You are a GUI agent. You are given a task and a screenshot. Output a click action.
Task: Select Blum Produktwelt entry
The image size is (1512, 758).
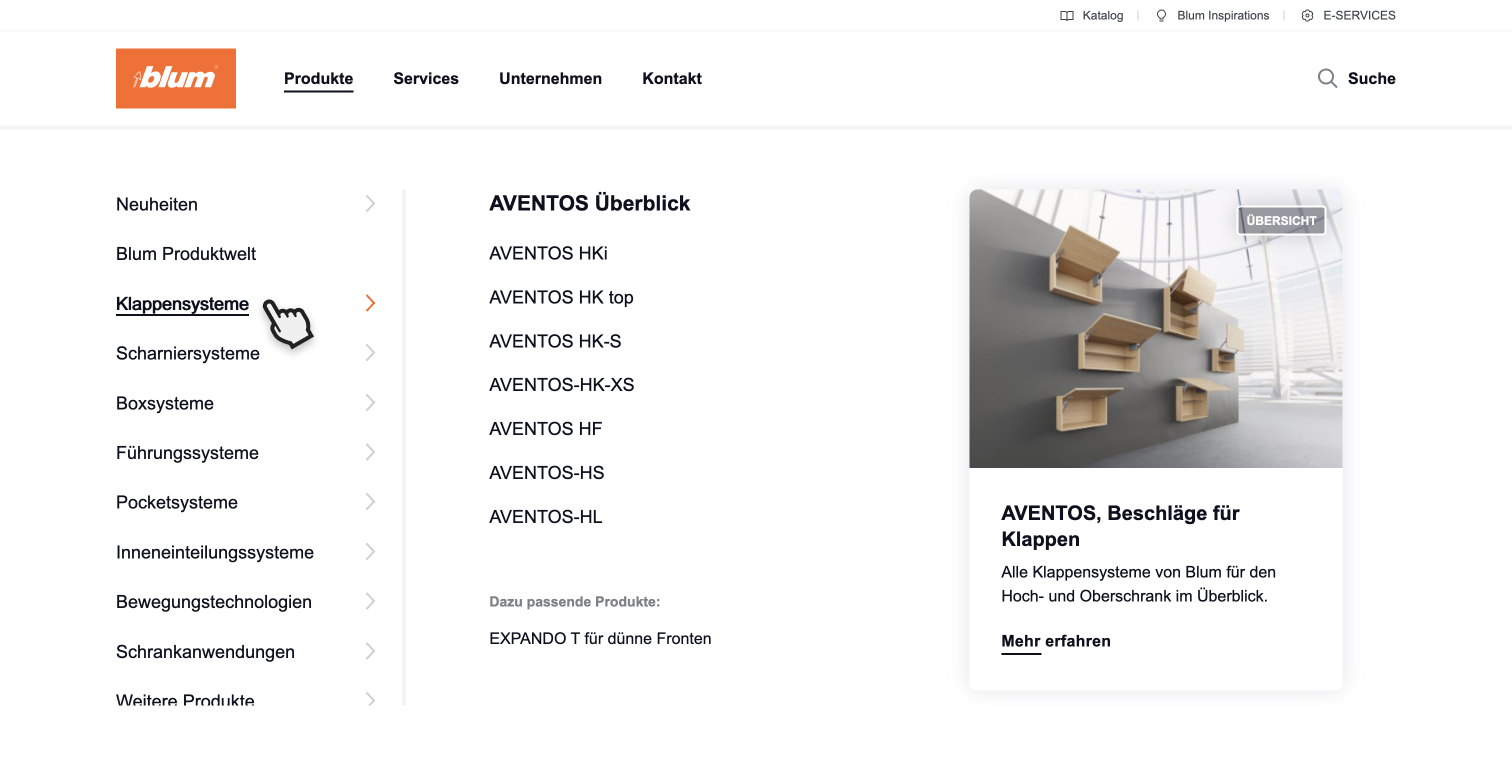[186, 254]
